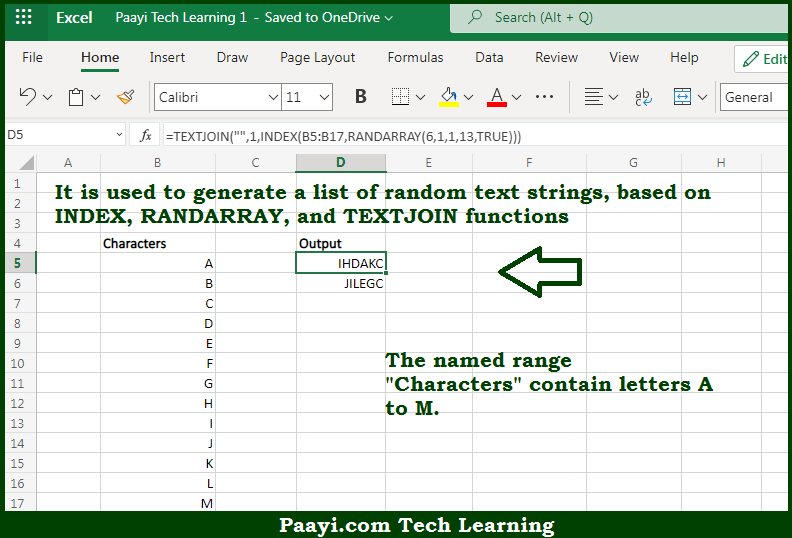Viewport: 792px width, 538px height.
Task: Select cell B12 containing H
Action: 158,403
